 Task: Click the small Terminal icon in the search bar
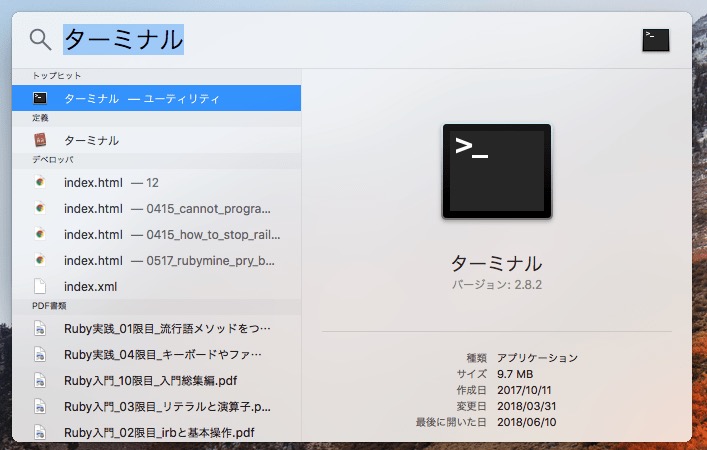(656, 40)
